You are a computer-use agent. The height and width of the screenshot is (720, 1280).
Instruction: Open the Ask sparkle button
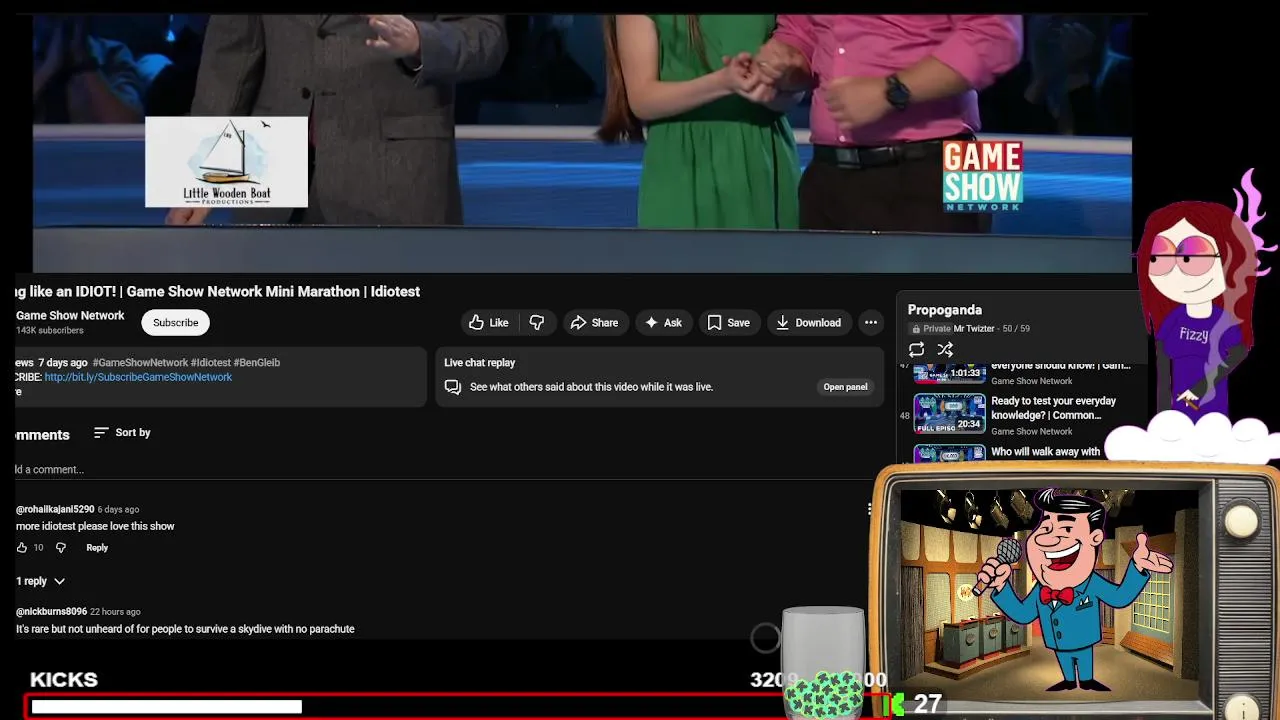point(663,323)
